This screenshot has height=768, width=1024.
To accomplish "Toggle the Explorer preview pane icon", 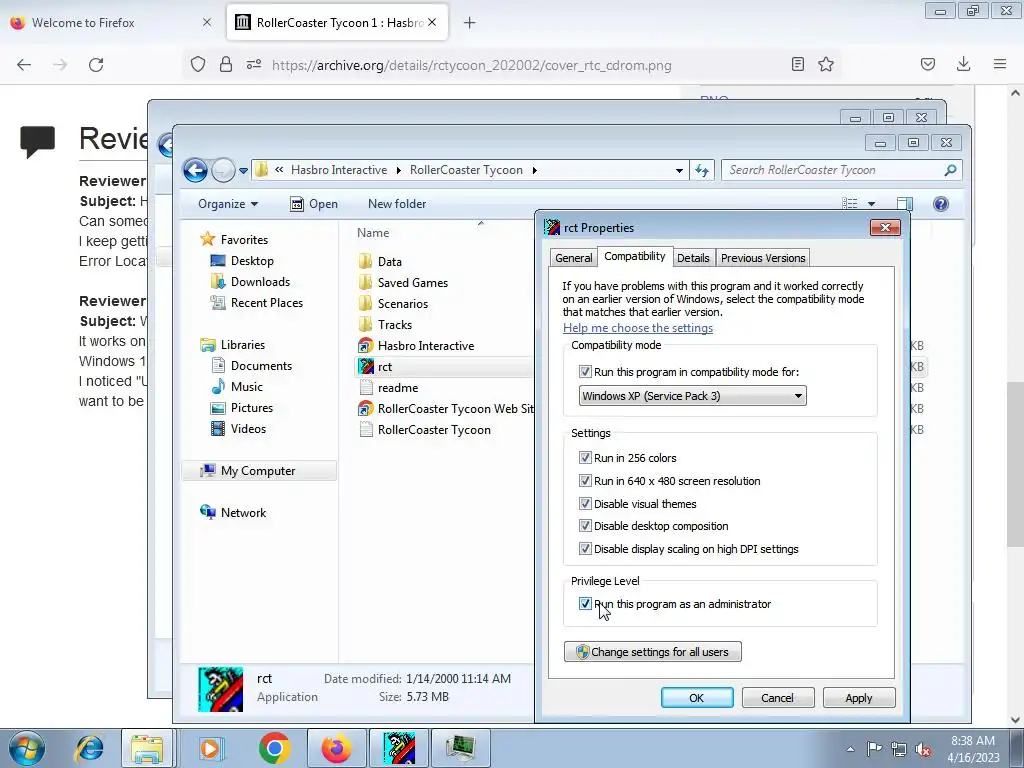I will [904, 204].
